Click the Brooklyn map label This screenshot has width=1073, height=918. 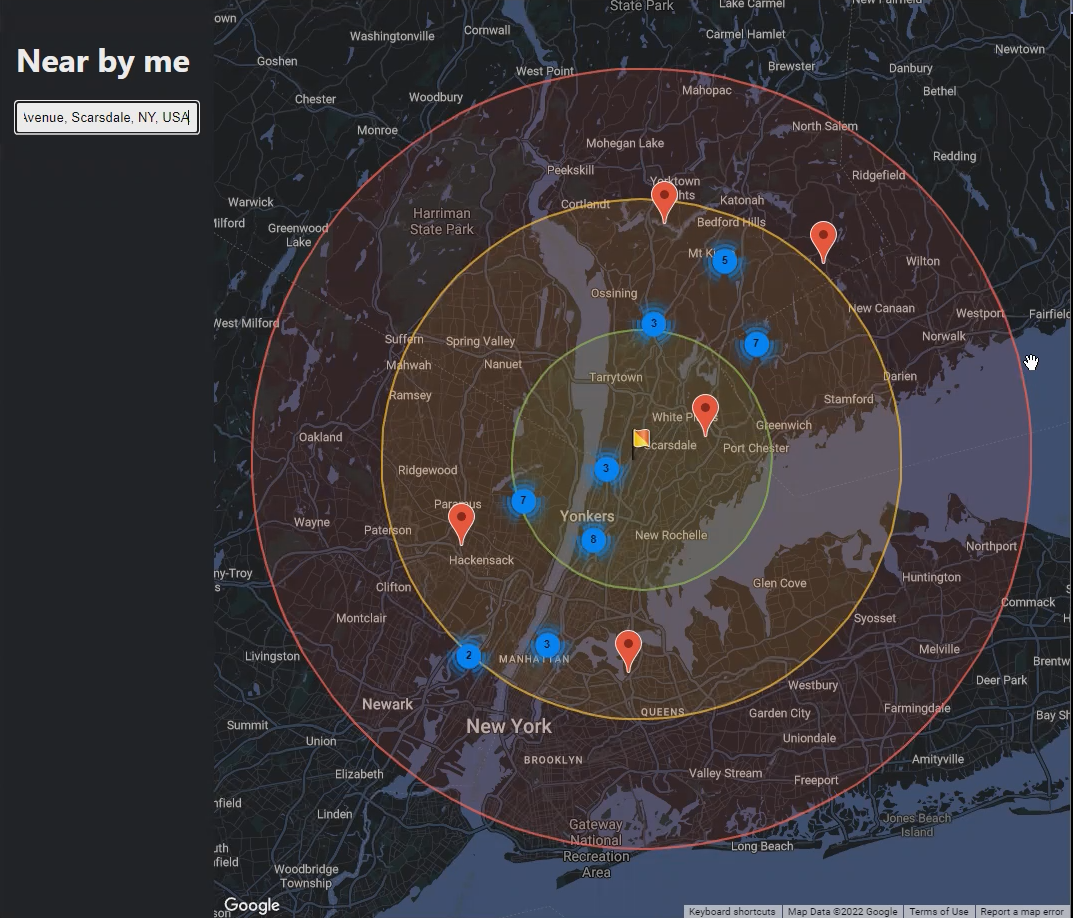click(553, 760)
